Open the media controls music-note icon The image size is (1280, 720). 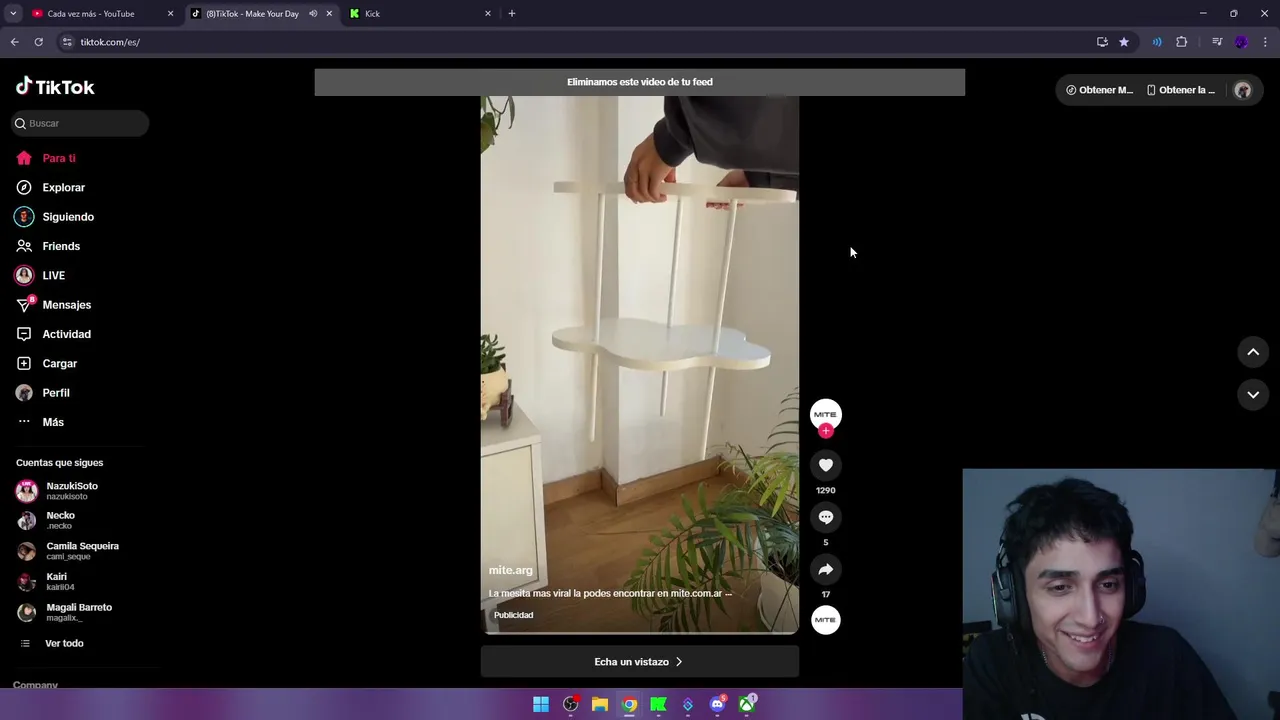pos(1217,42)
